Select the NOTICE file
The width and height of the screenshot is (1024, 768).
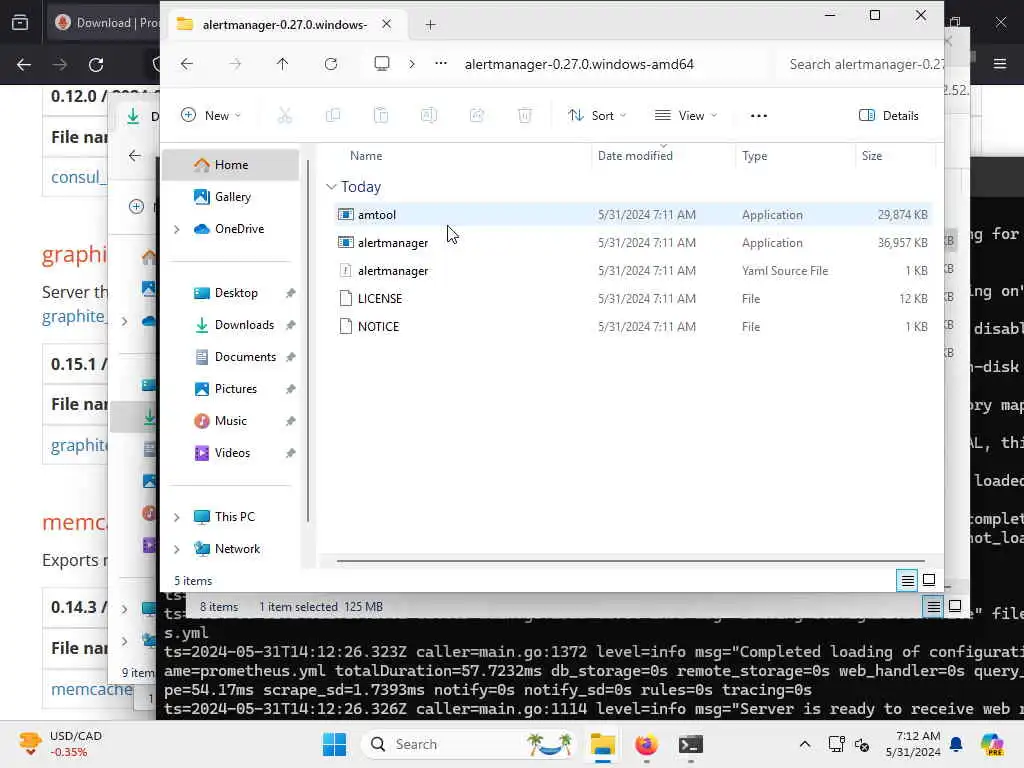point(632,327)
